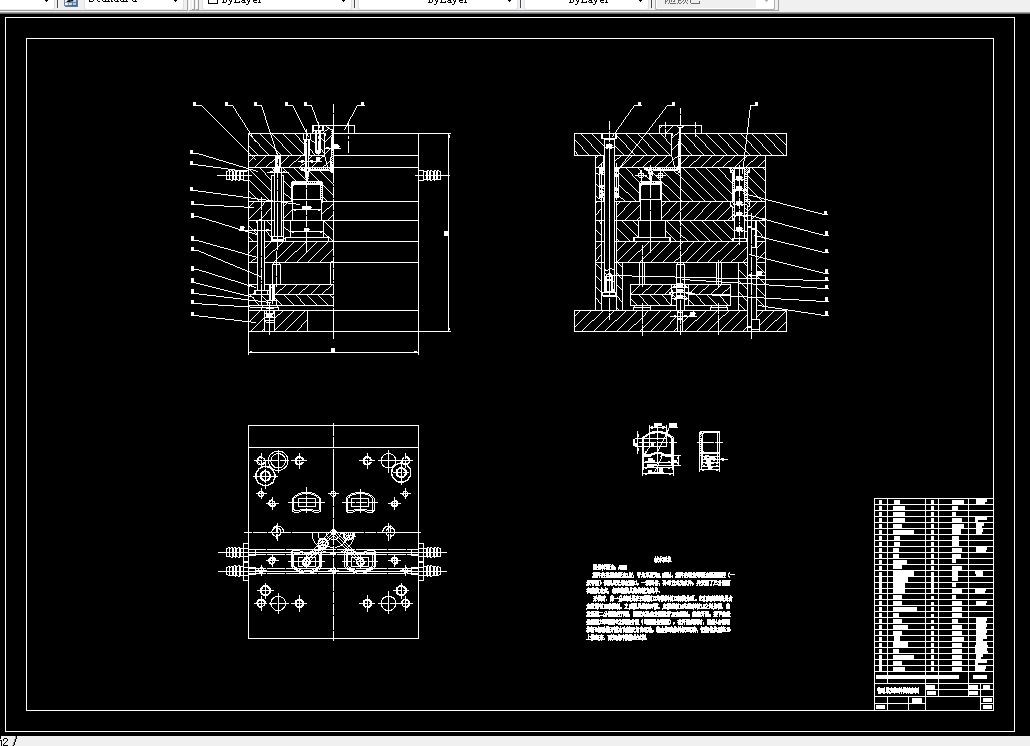Click the parts list table
Viewport: 1030px width, 746px height.
933,603
